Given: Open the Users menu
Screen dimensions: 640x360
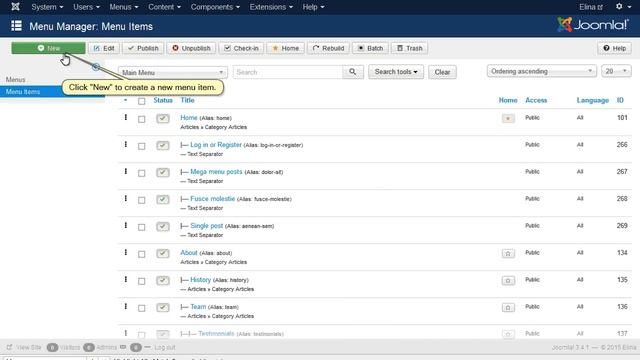Looking at the screenshot, I should coord(86,7).
